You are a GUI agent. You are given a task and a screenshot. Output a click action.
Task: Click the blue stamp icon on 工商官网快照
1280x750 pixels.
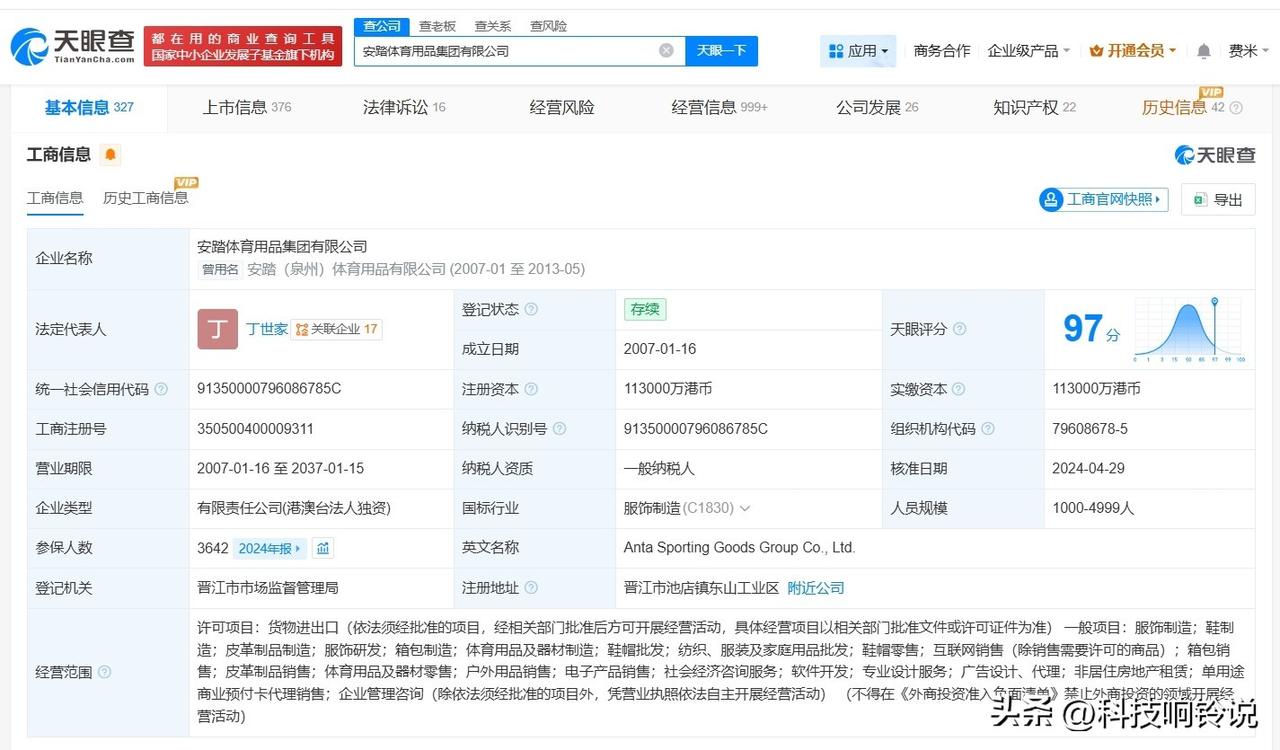tap(1051, 199)
